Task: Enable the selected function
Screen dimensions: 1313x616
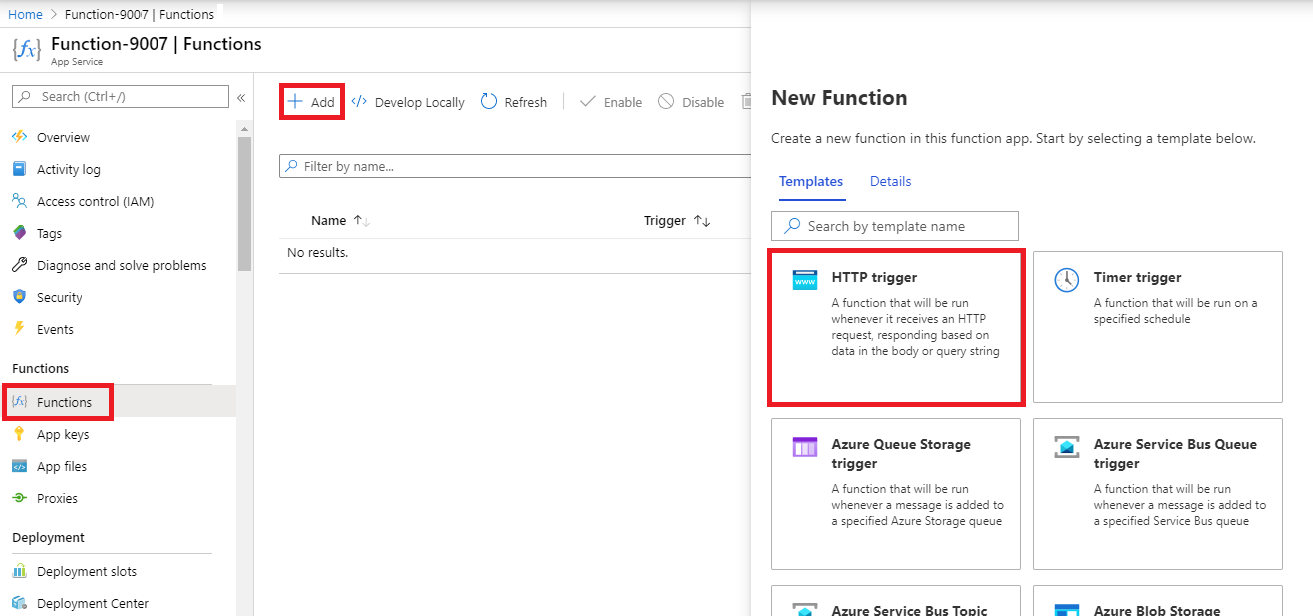Action: [610, 101]
